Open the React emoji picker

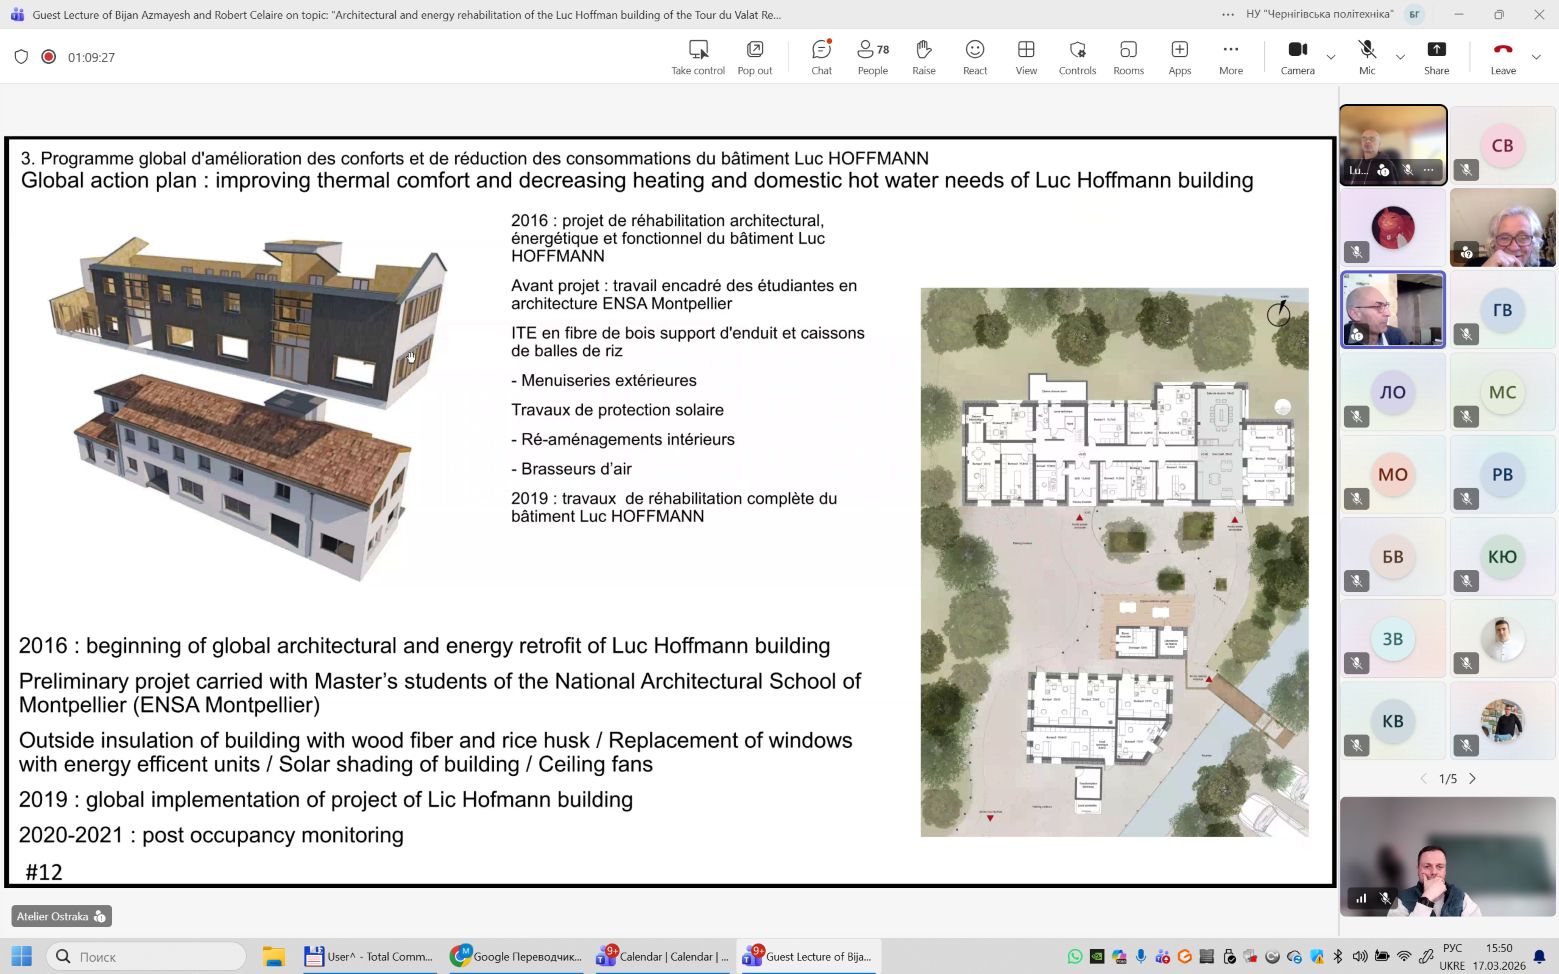[974, 57]
